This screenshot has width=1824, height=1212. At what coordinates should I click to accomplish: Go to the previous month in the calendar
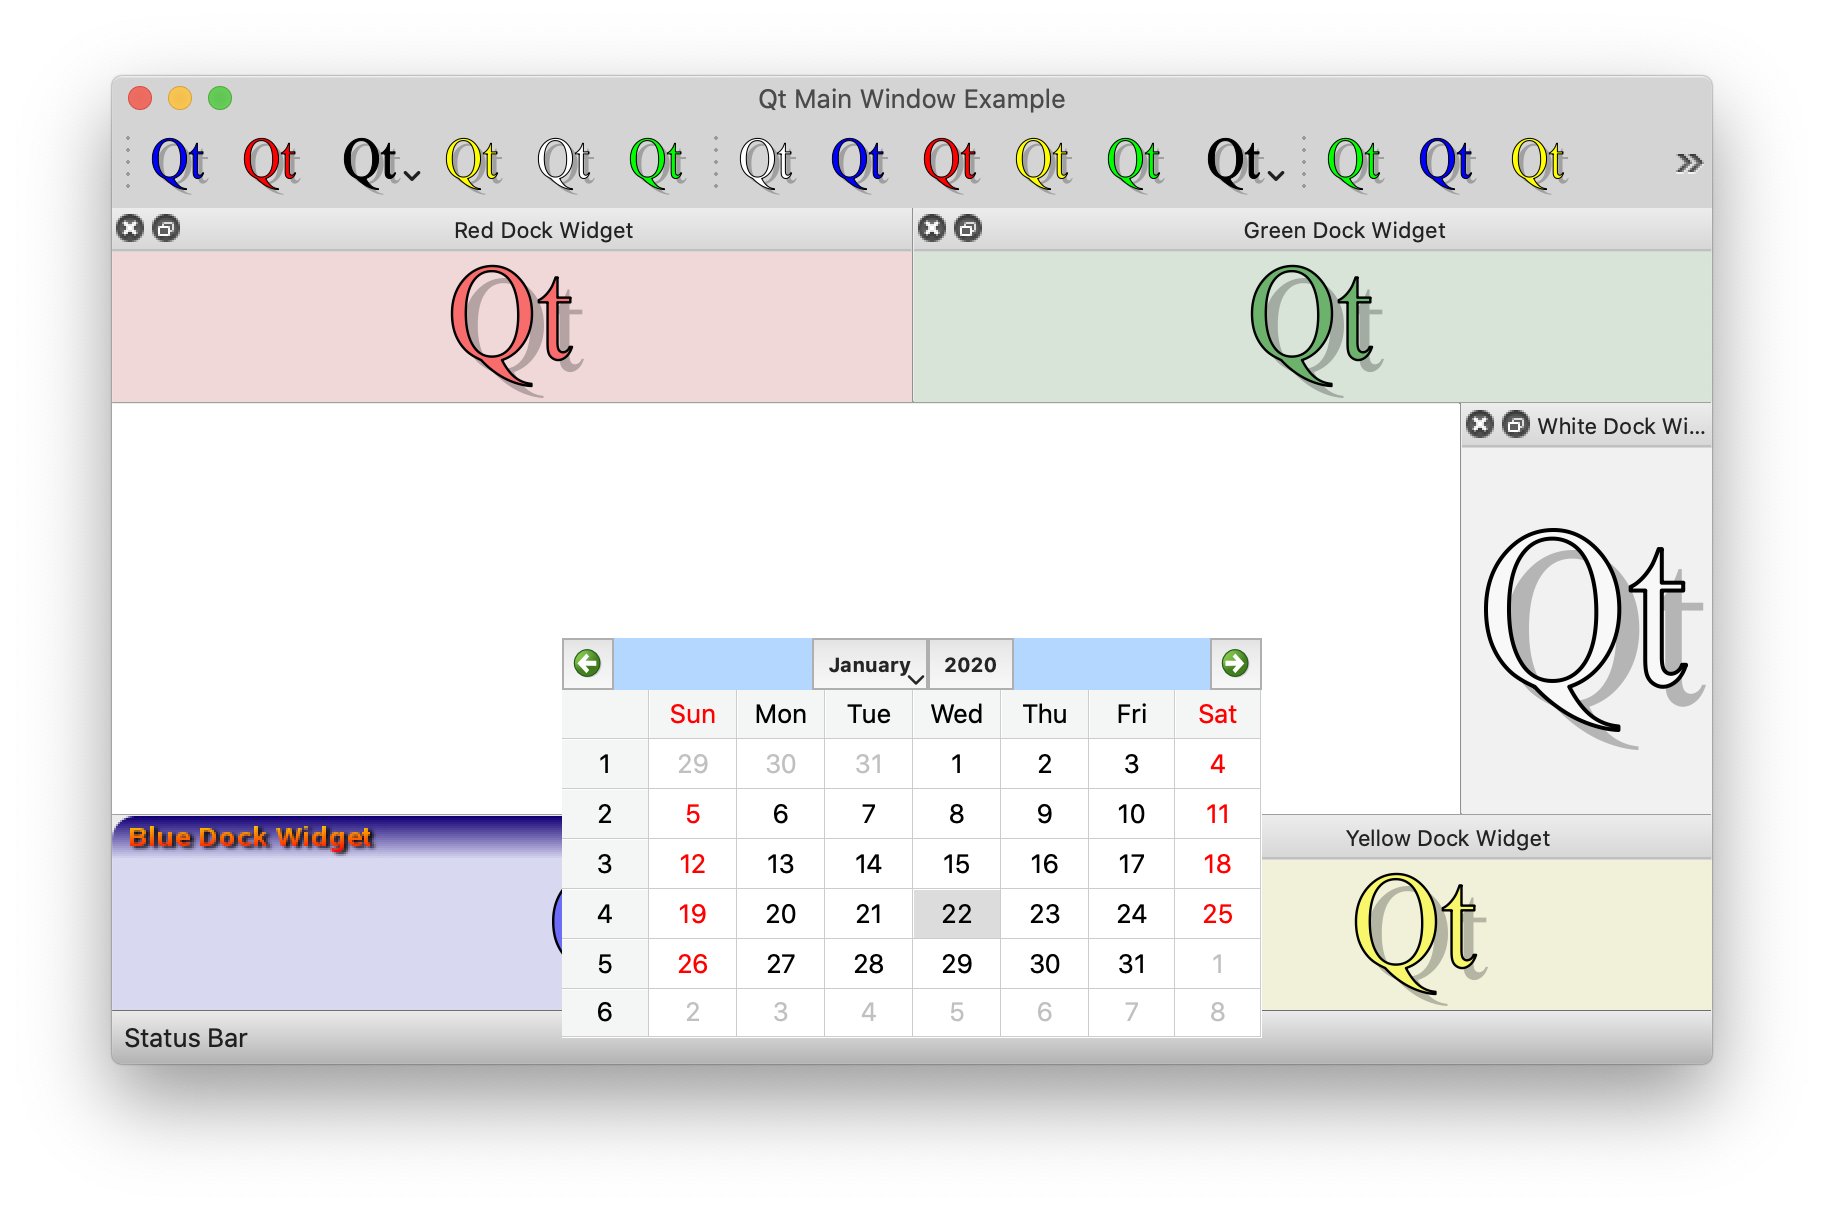588,663
